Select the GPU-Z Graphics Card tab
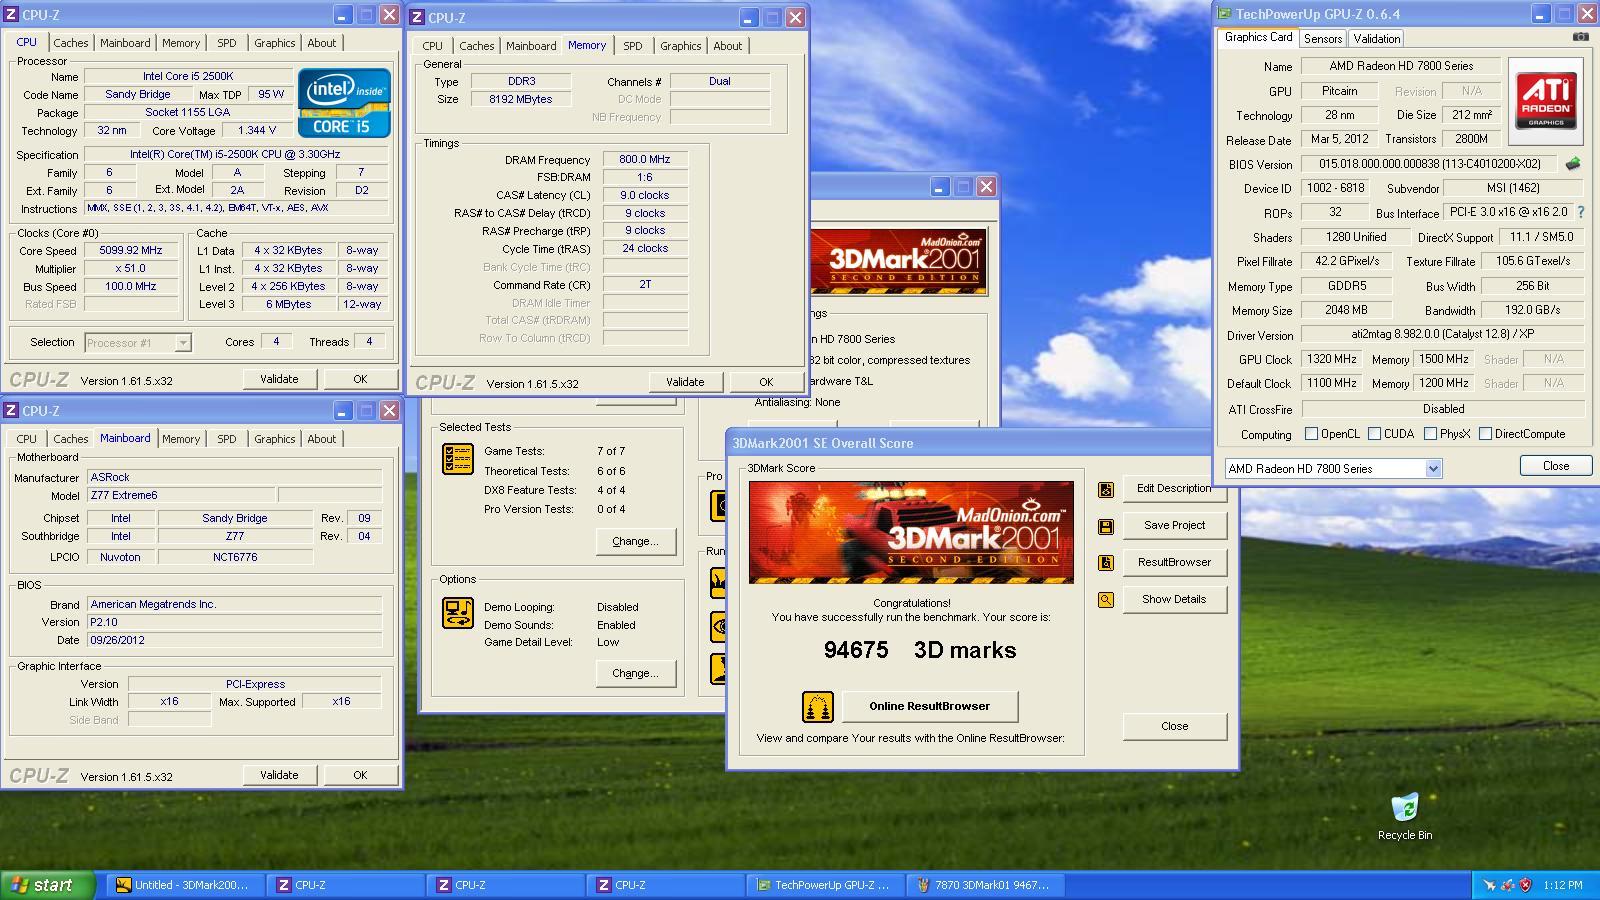Viewport: 1600px width, 900px height. tap(1258, 37)
